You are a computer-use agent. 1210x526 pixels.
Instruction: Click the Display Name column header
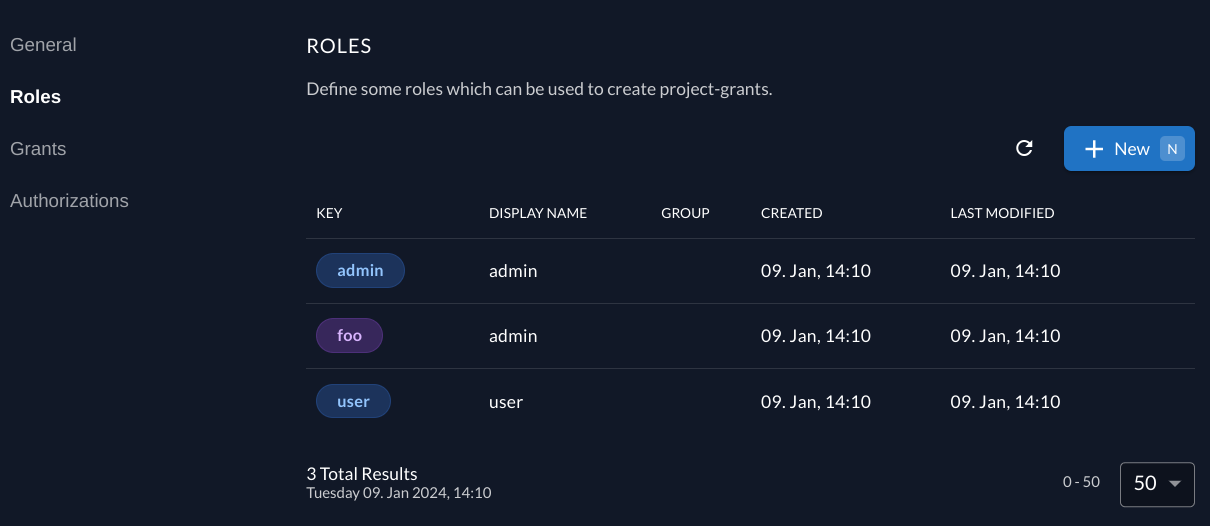[538, 213]
